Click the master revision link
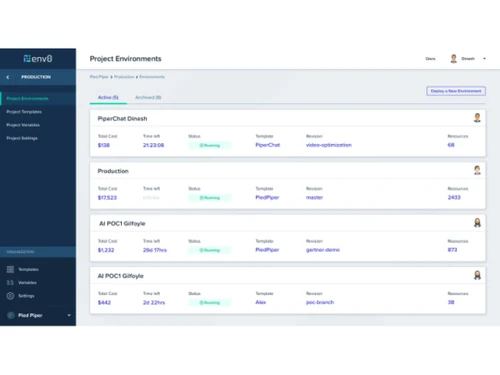Viewport: 500px width, 375px height. pyautogui.click(x=314, y=197)
